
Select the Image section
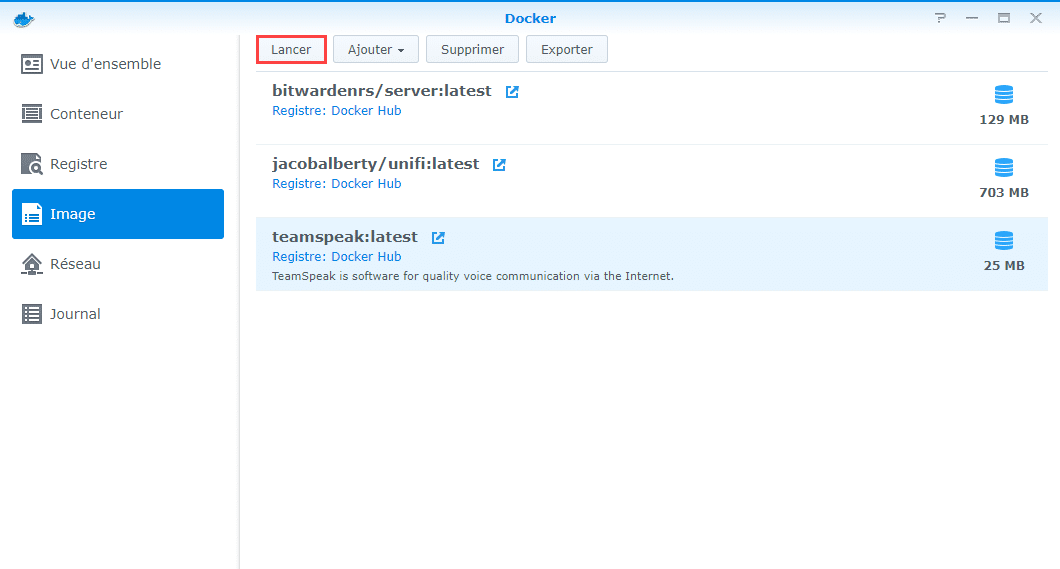pos(118,214)
